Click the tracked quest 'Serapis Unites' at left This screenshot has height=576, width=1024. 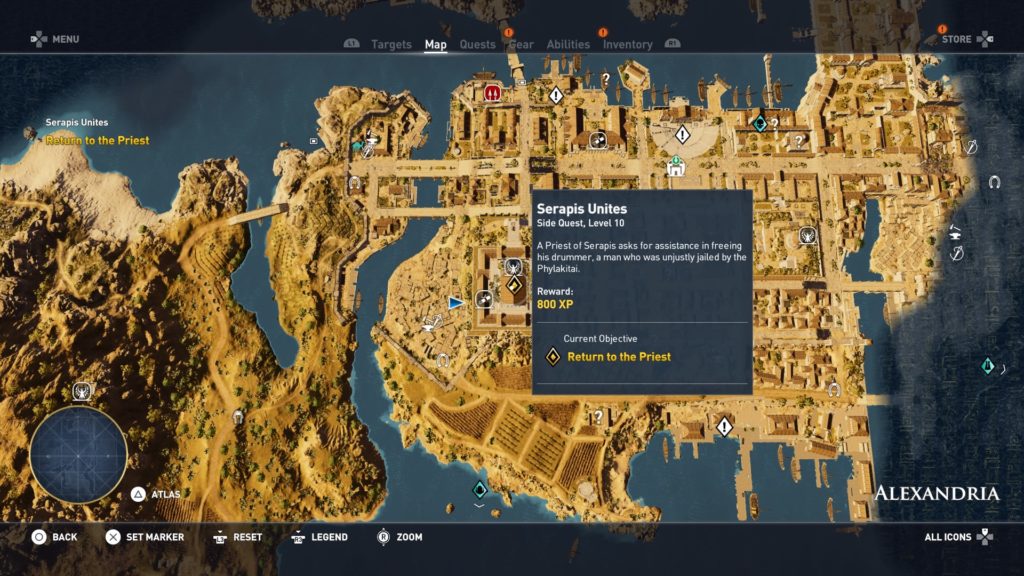pyautogui.click(x=76, y=122)
